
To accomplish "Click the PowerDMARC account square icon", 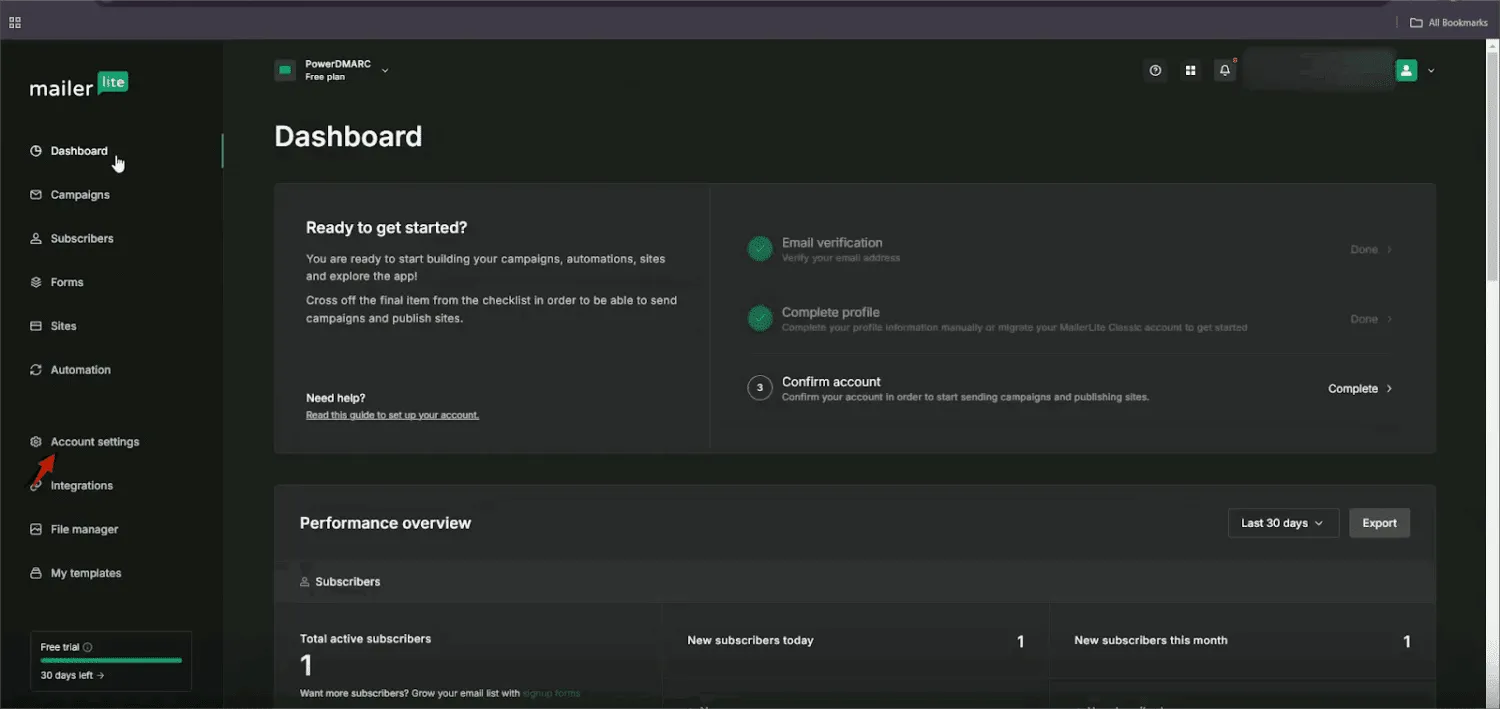I will (x=285, y=70).
